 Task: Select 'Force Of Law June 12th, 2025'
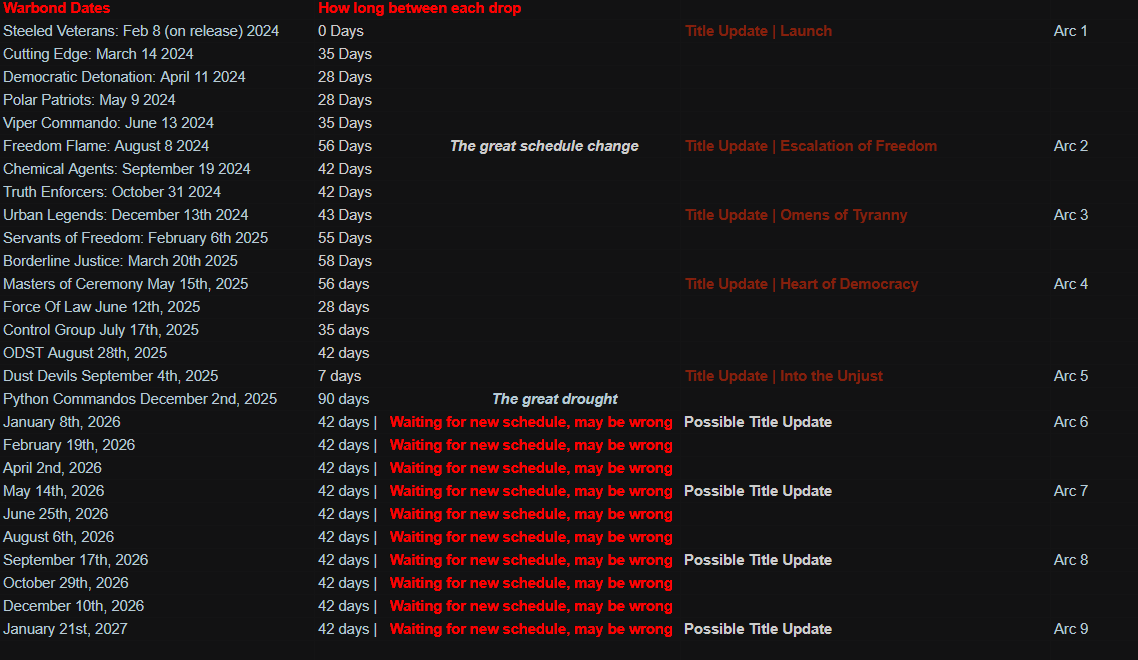[102, 307]
